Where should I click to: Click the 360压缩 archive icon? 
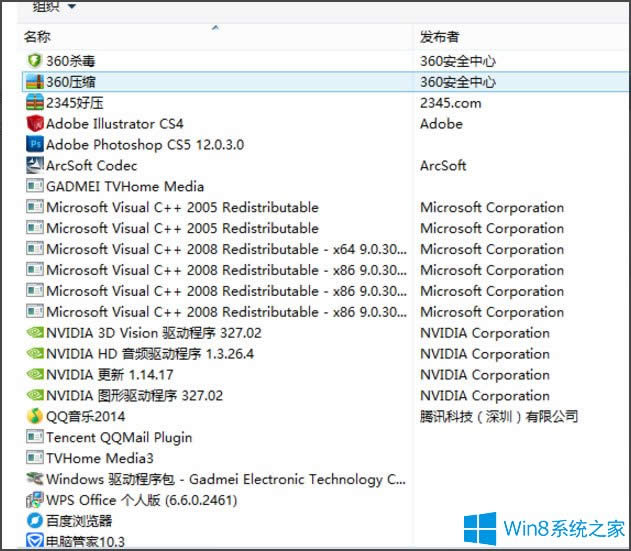click(34, 82)
